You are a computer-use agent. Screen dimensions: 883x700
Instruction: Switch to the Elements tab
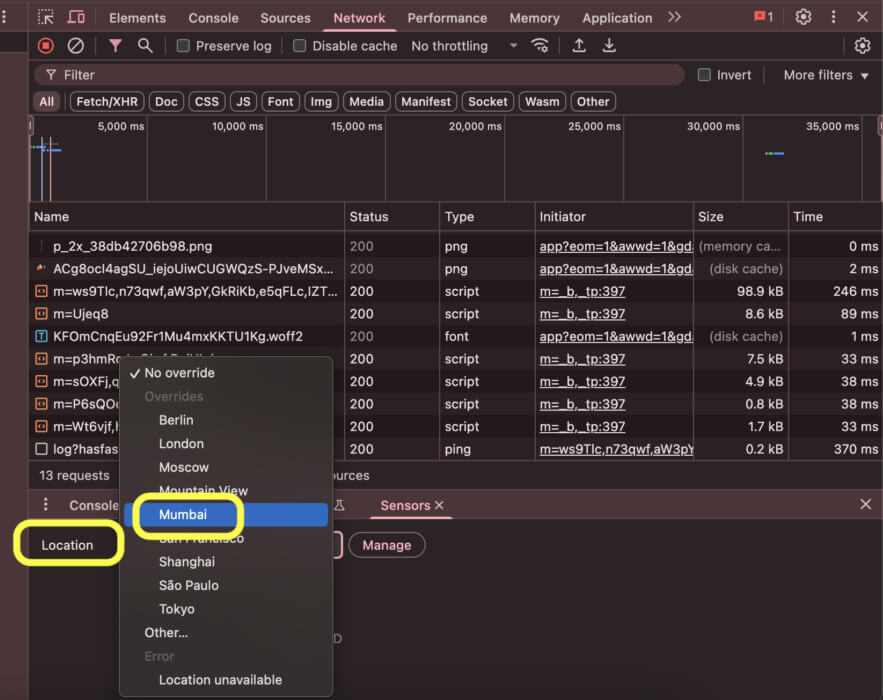point(137,17)
